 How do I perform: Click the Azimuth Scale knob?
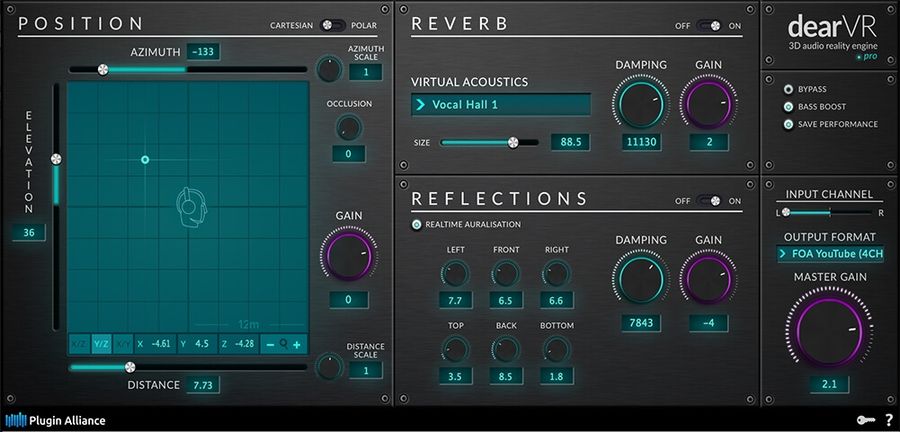(329, 69)
